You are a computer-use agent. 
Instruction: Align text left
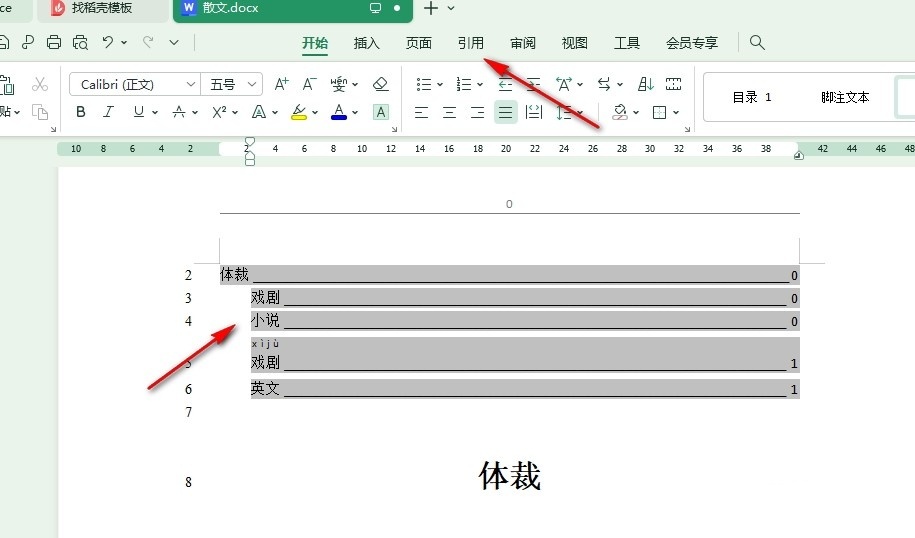[421, 112]
